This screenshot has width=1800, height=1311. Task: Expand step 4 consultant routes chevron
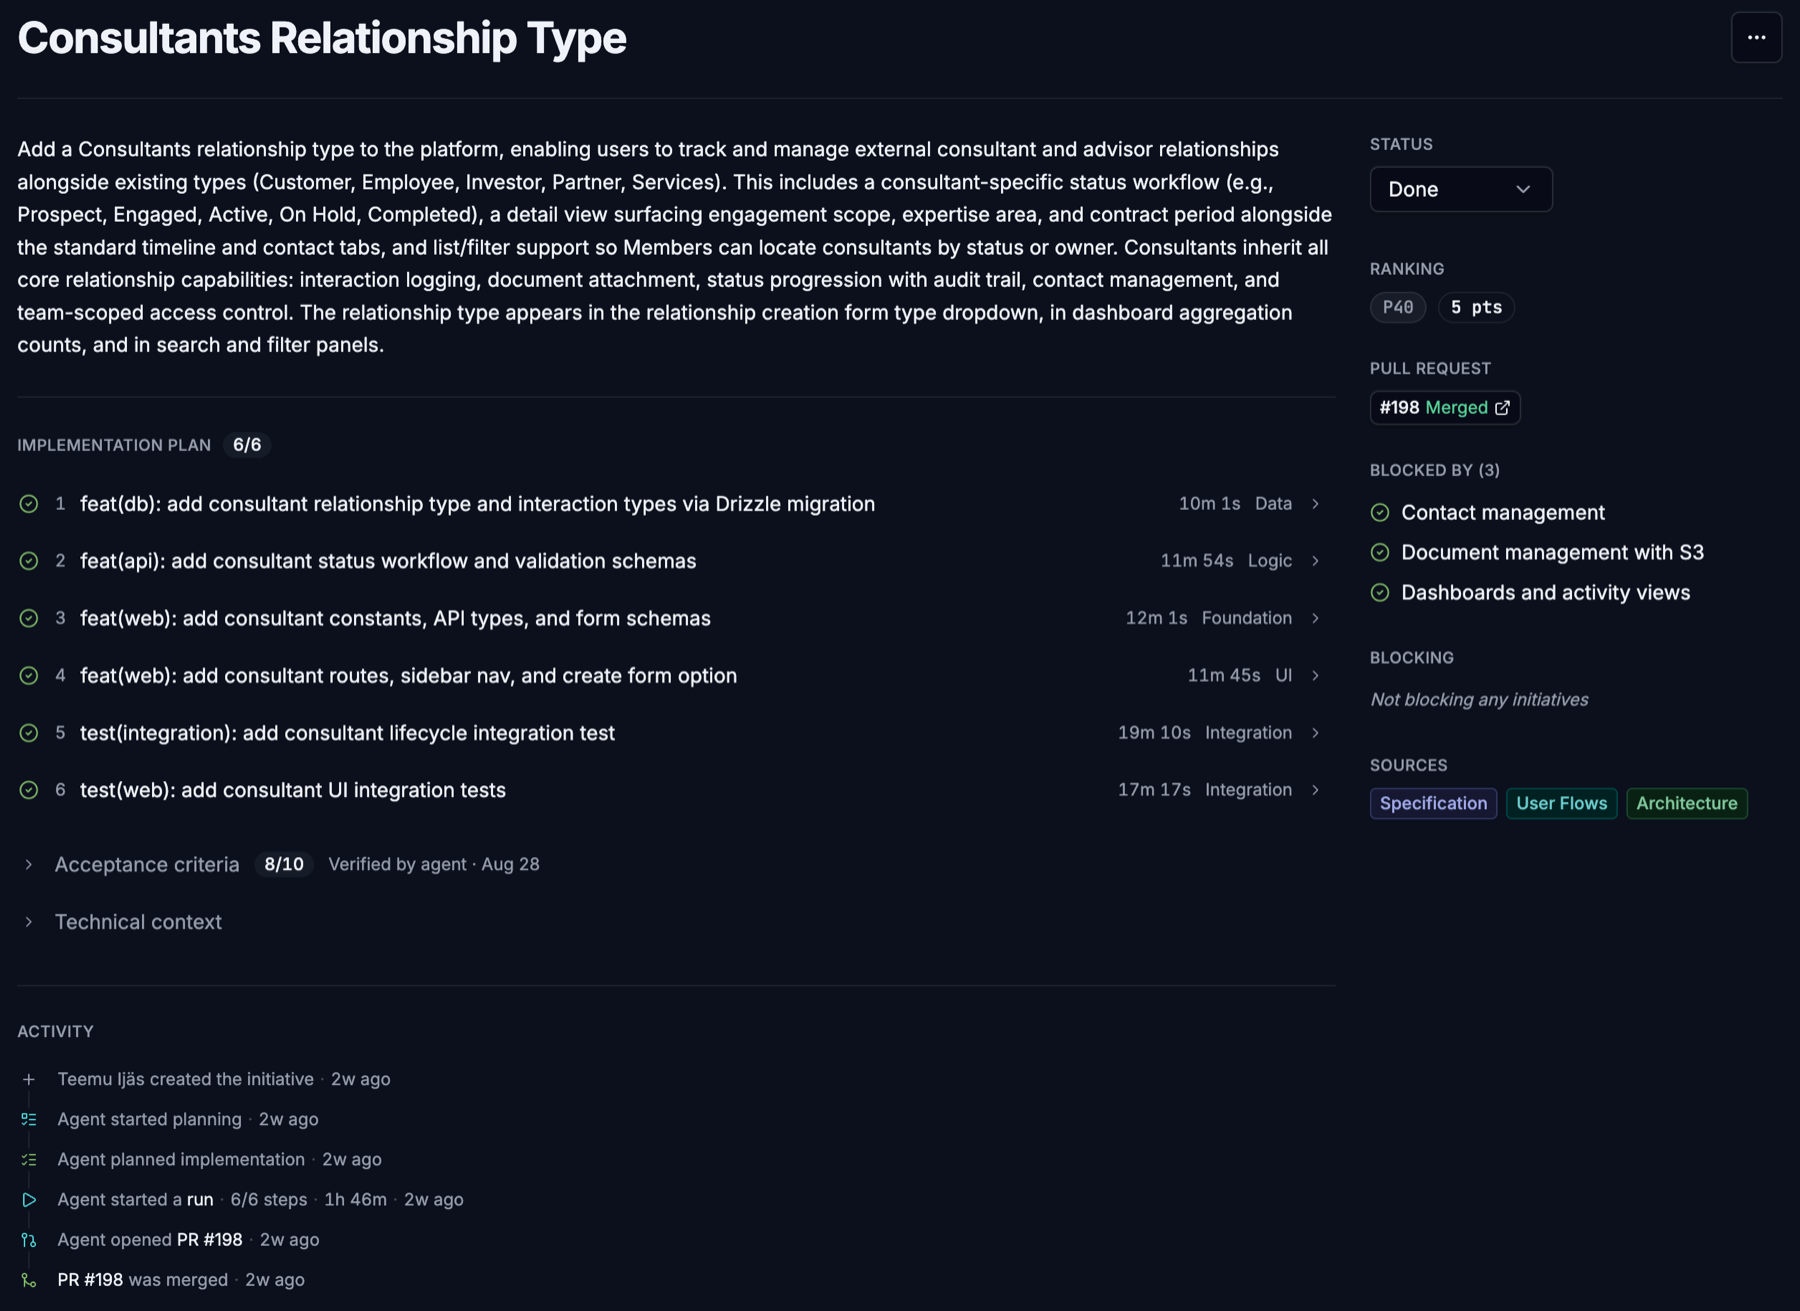pyautogui.click(x=1315, y=676)
